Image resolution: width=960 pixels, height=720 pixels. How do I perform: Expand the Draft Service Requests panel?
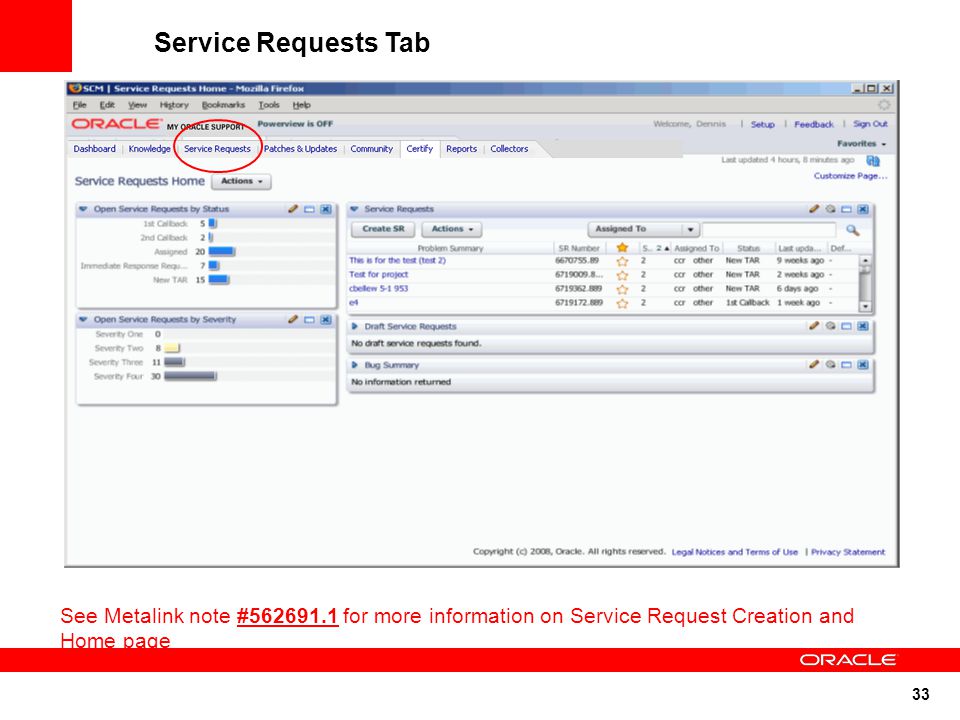(354, 326)
